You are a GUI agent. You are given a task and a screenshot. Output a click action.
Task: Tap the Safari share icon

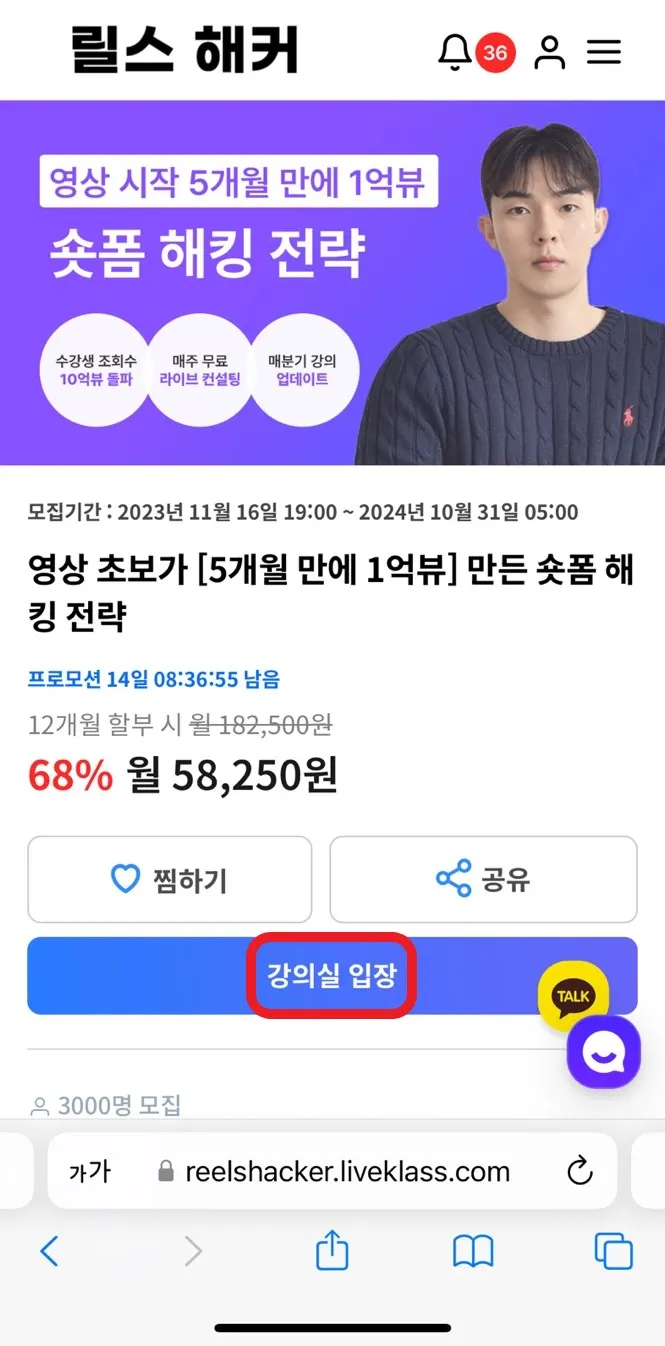[332, 1250]
